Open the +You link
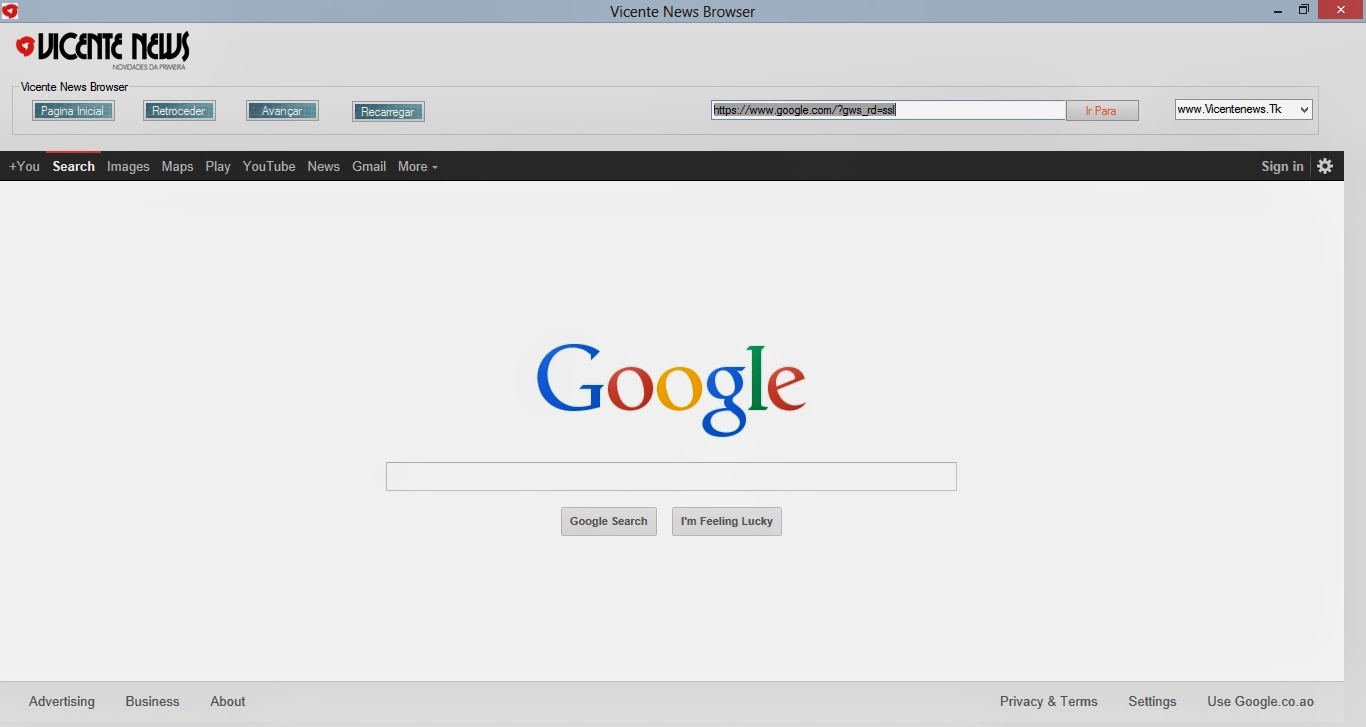This screenshot has width=1366, height=727. (24, 166)
